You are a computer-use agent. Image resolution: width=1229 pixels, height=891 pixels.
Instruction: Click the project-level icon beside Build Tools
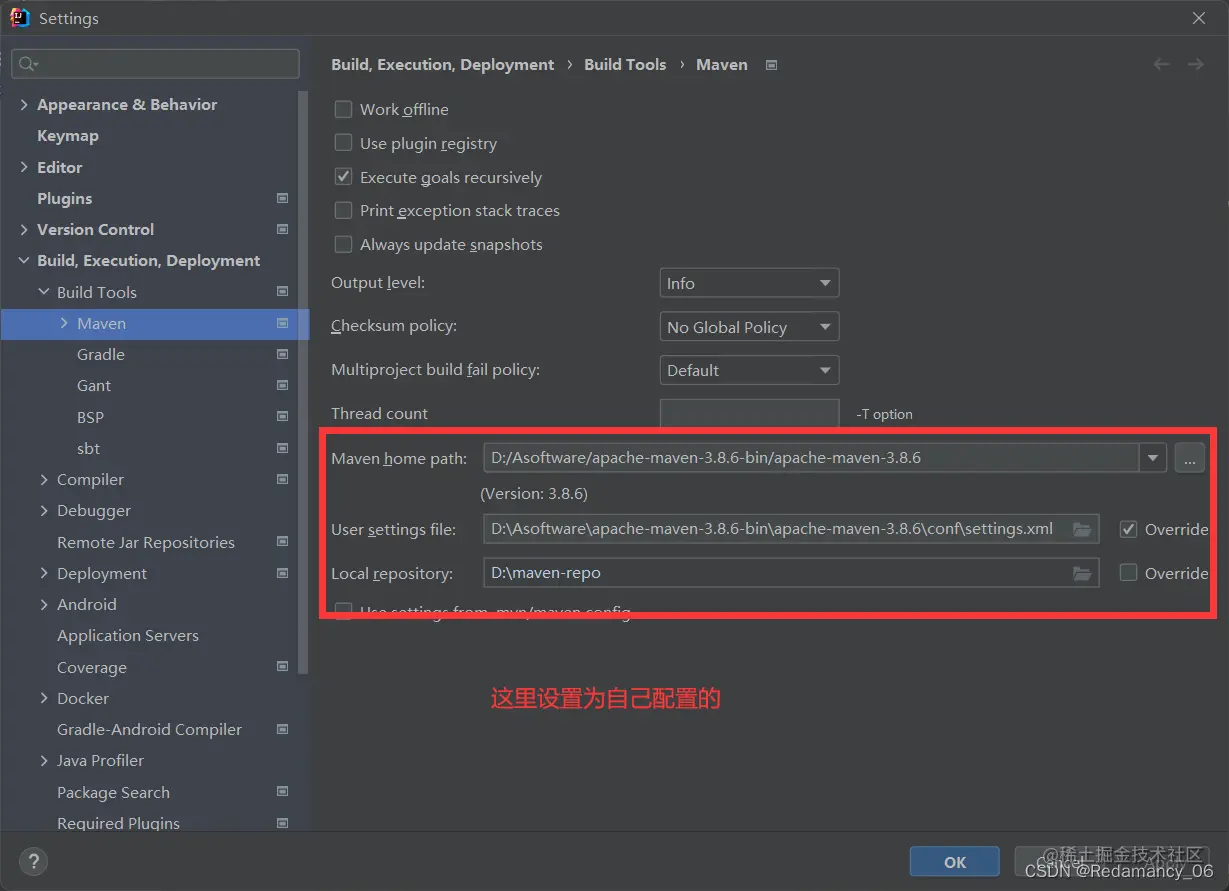(283, 292)
